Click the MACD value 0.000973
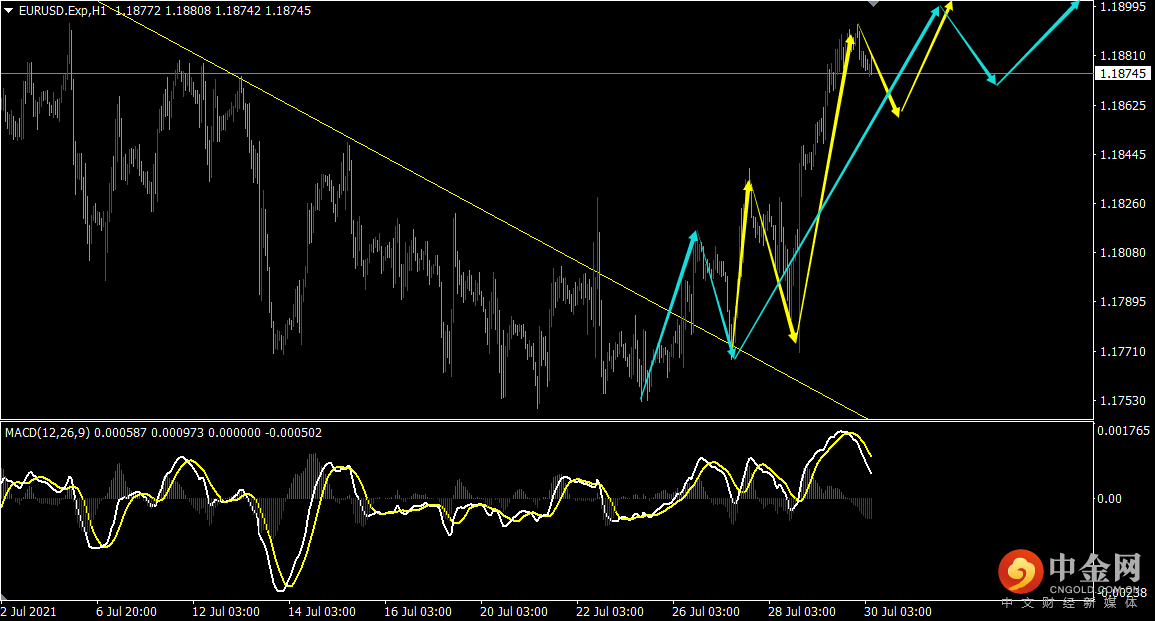Viewport: 1155px width, 621px height. click(178, 433)
